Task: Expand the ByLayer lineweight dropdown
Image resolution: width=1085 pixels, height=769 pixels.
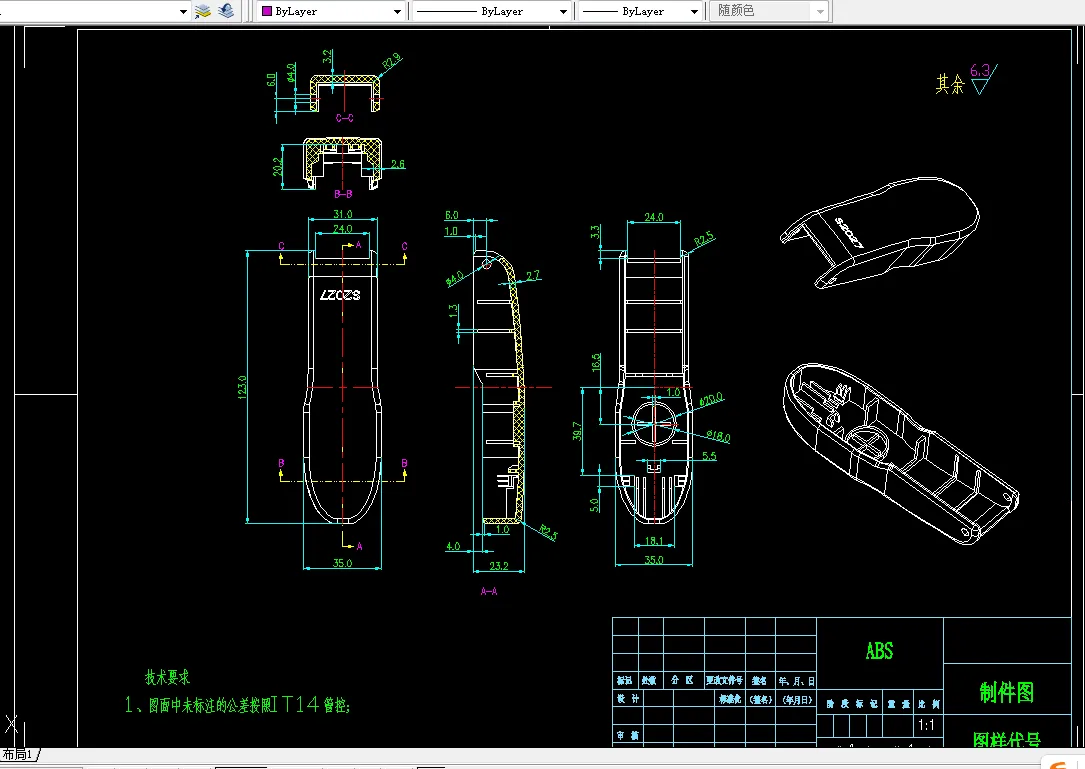Action: (693, 12)
